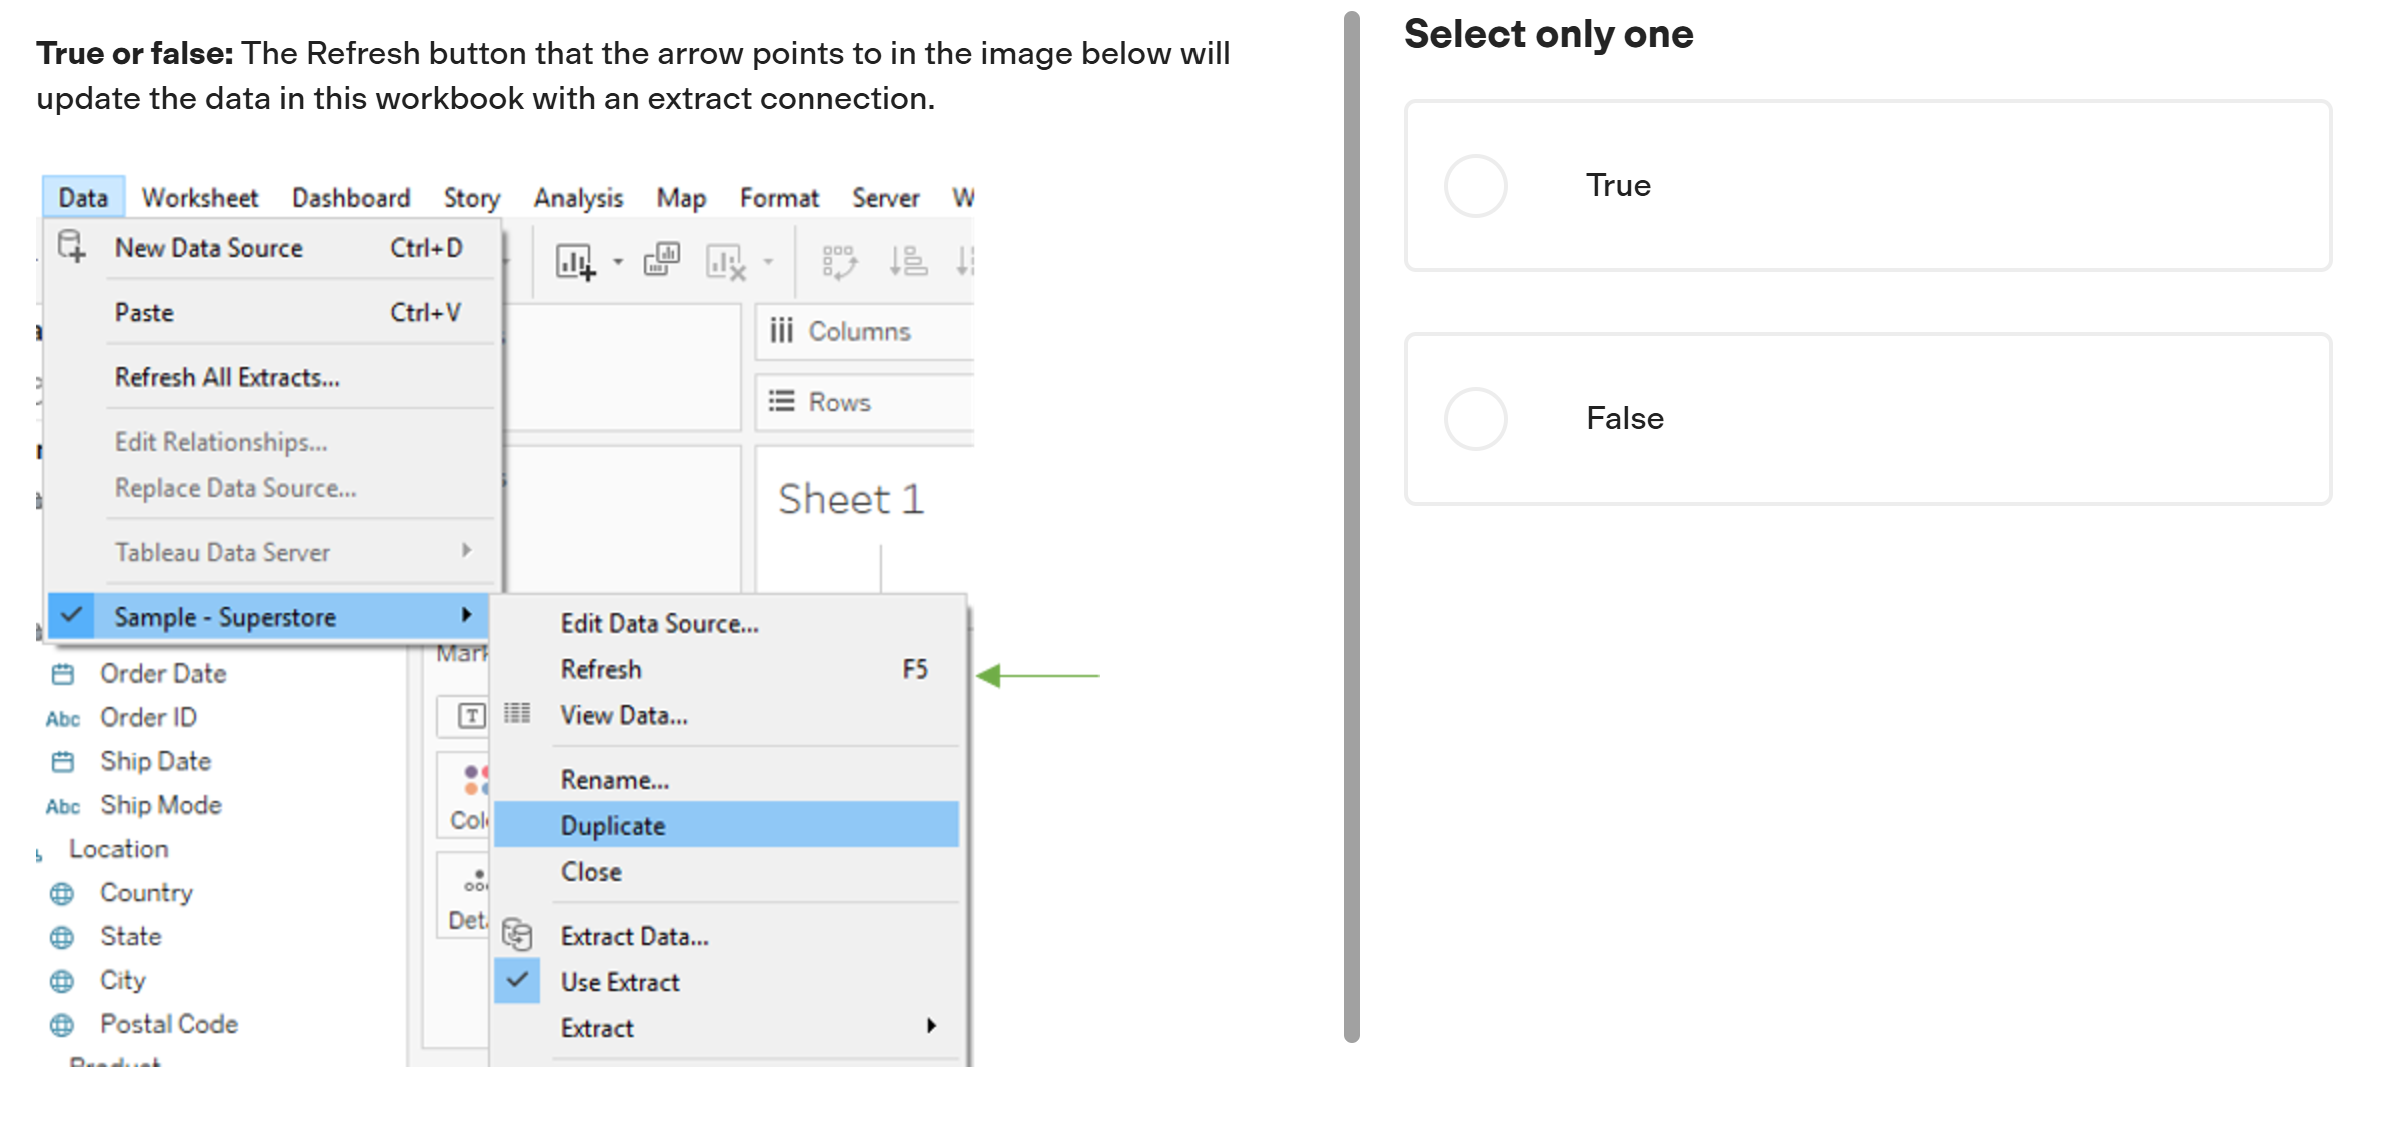This screenshot has width=2386, height=1124.
Task: Toggle checkmark next to Sample - Superstore
Action: (71, 615)
